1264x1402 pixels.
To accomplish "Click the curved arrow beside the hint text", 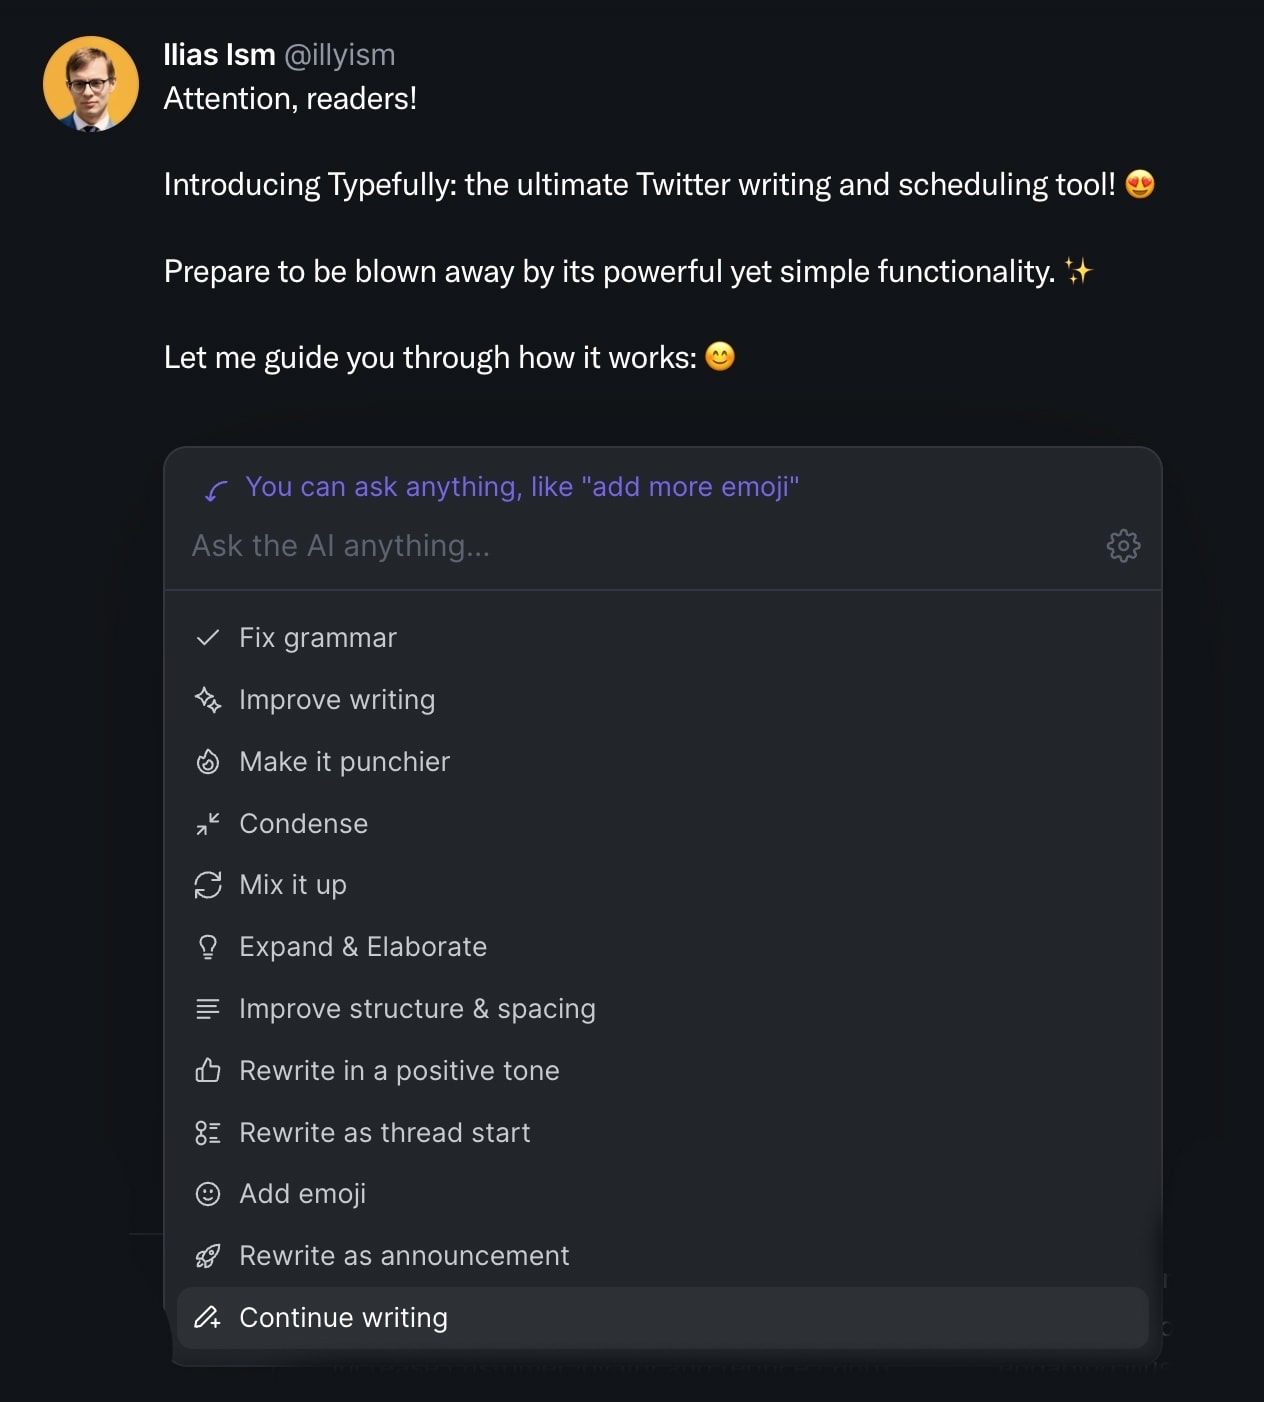I will tap(213, 489).
